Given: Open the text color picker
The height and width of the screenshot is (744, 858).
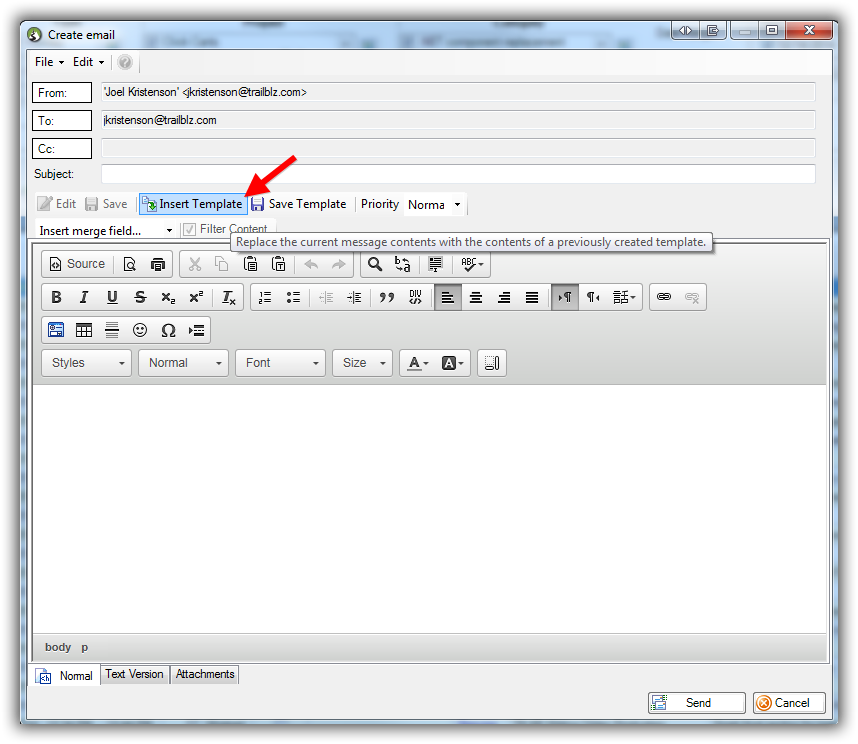Looking at the screenshot, I should [x=416, y=363].
